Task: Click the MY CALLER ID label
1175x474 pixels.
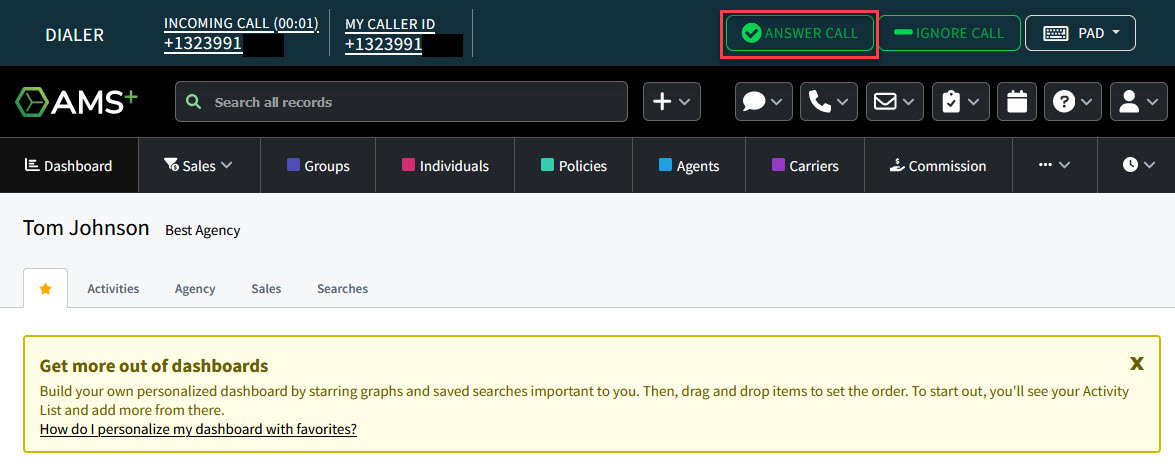Action: [x=390, y=24]
